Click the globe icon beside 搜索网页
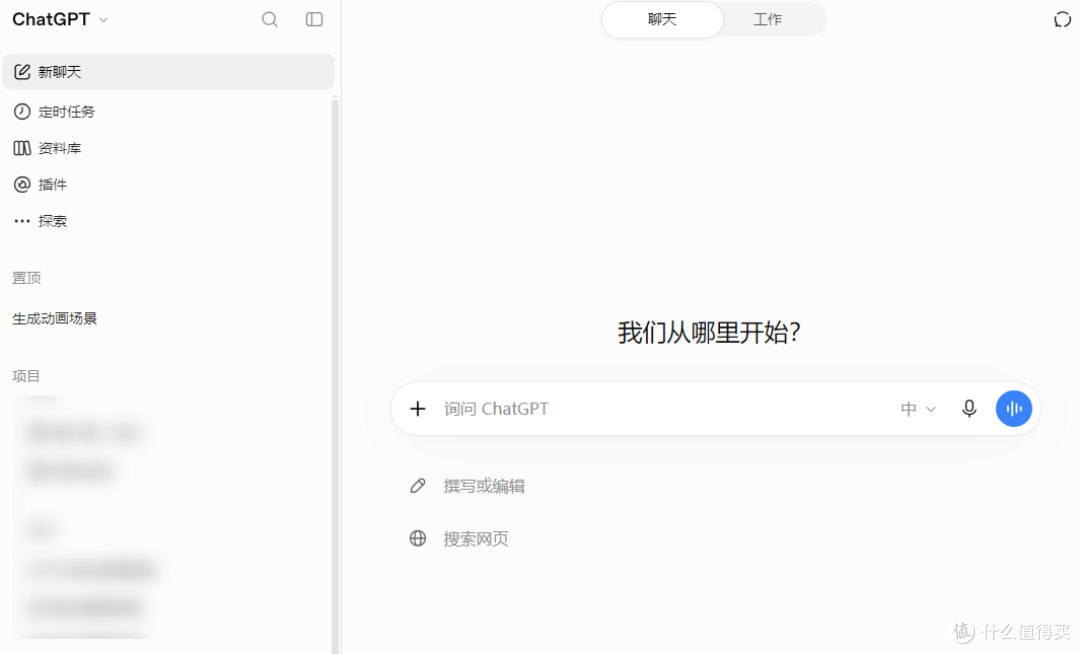 pos(417,538)
